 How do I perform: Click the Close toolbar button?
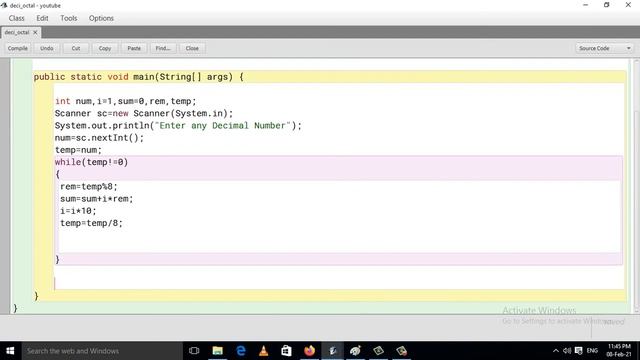(x=192, y=48)
